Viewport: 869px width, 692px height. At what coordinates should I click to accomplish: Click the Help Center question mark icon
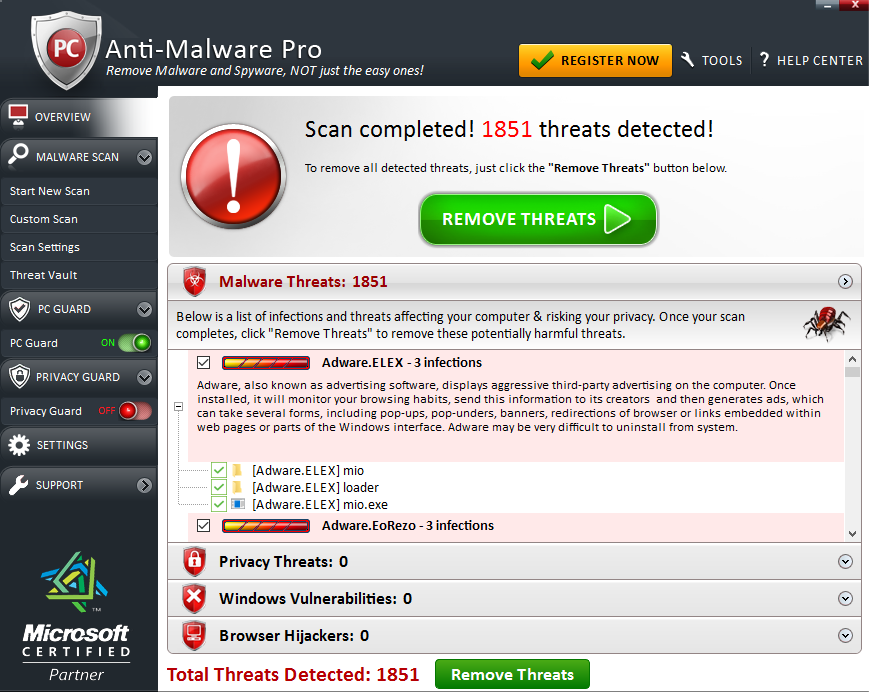pyautogui.click(x=764, y=60)
